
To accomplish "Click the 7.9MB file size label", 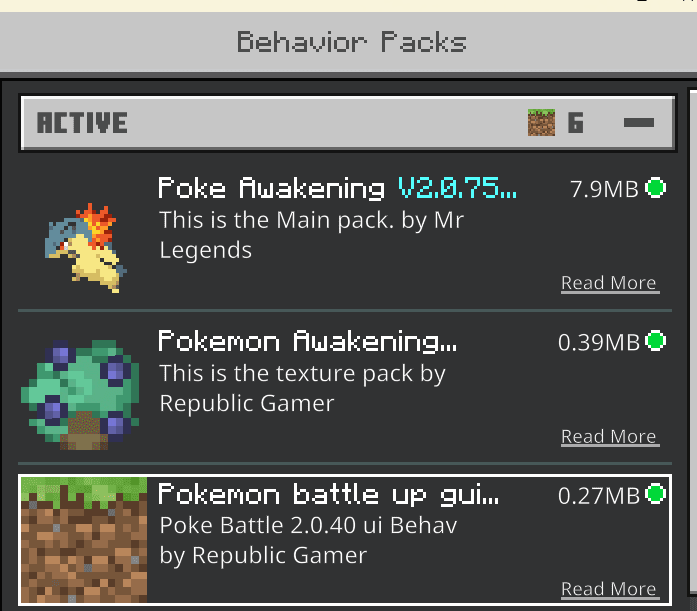I will coord(604,189).
